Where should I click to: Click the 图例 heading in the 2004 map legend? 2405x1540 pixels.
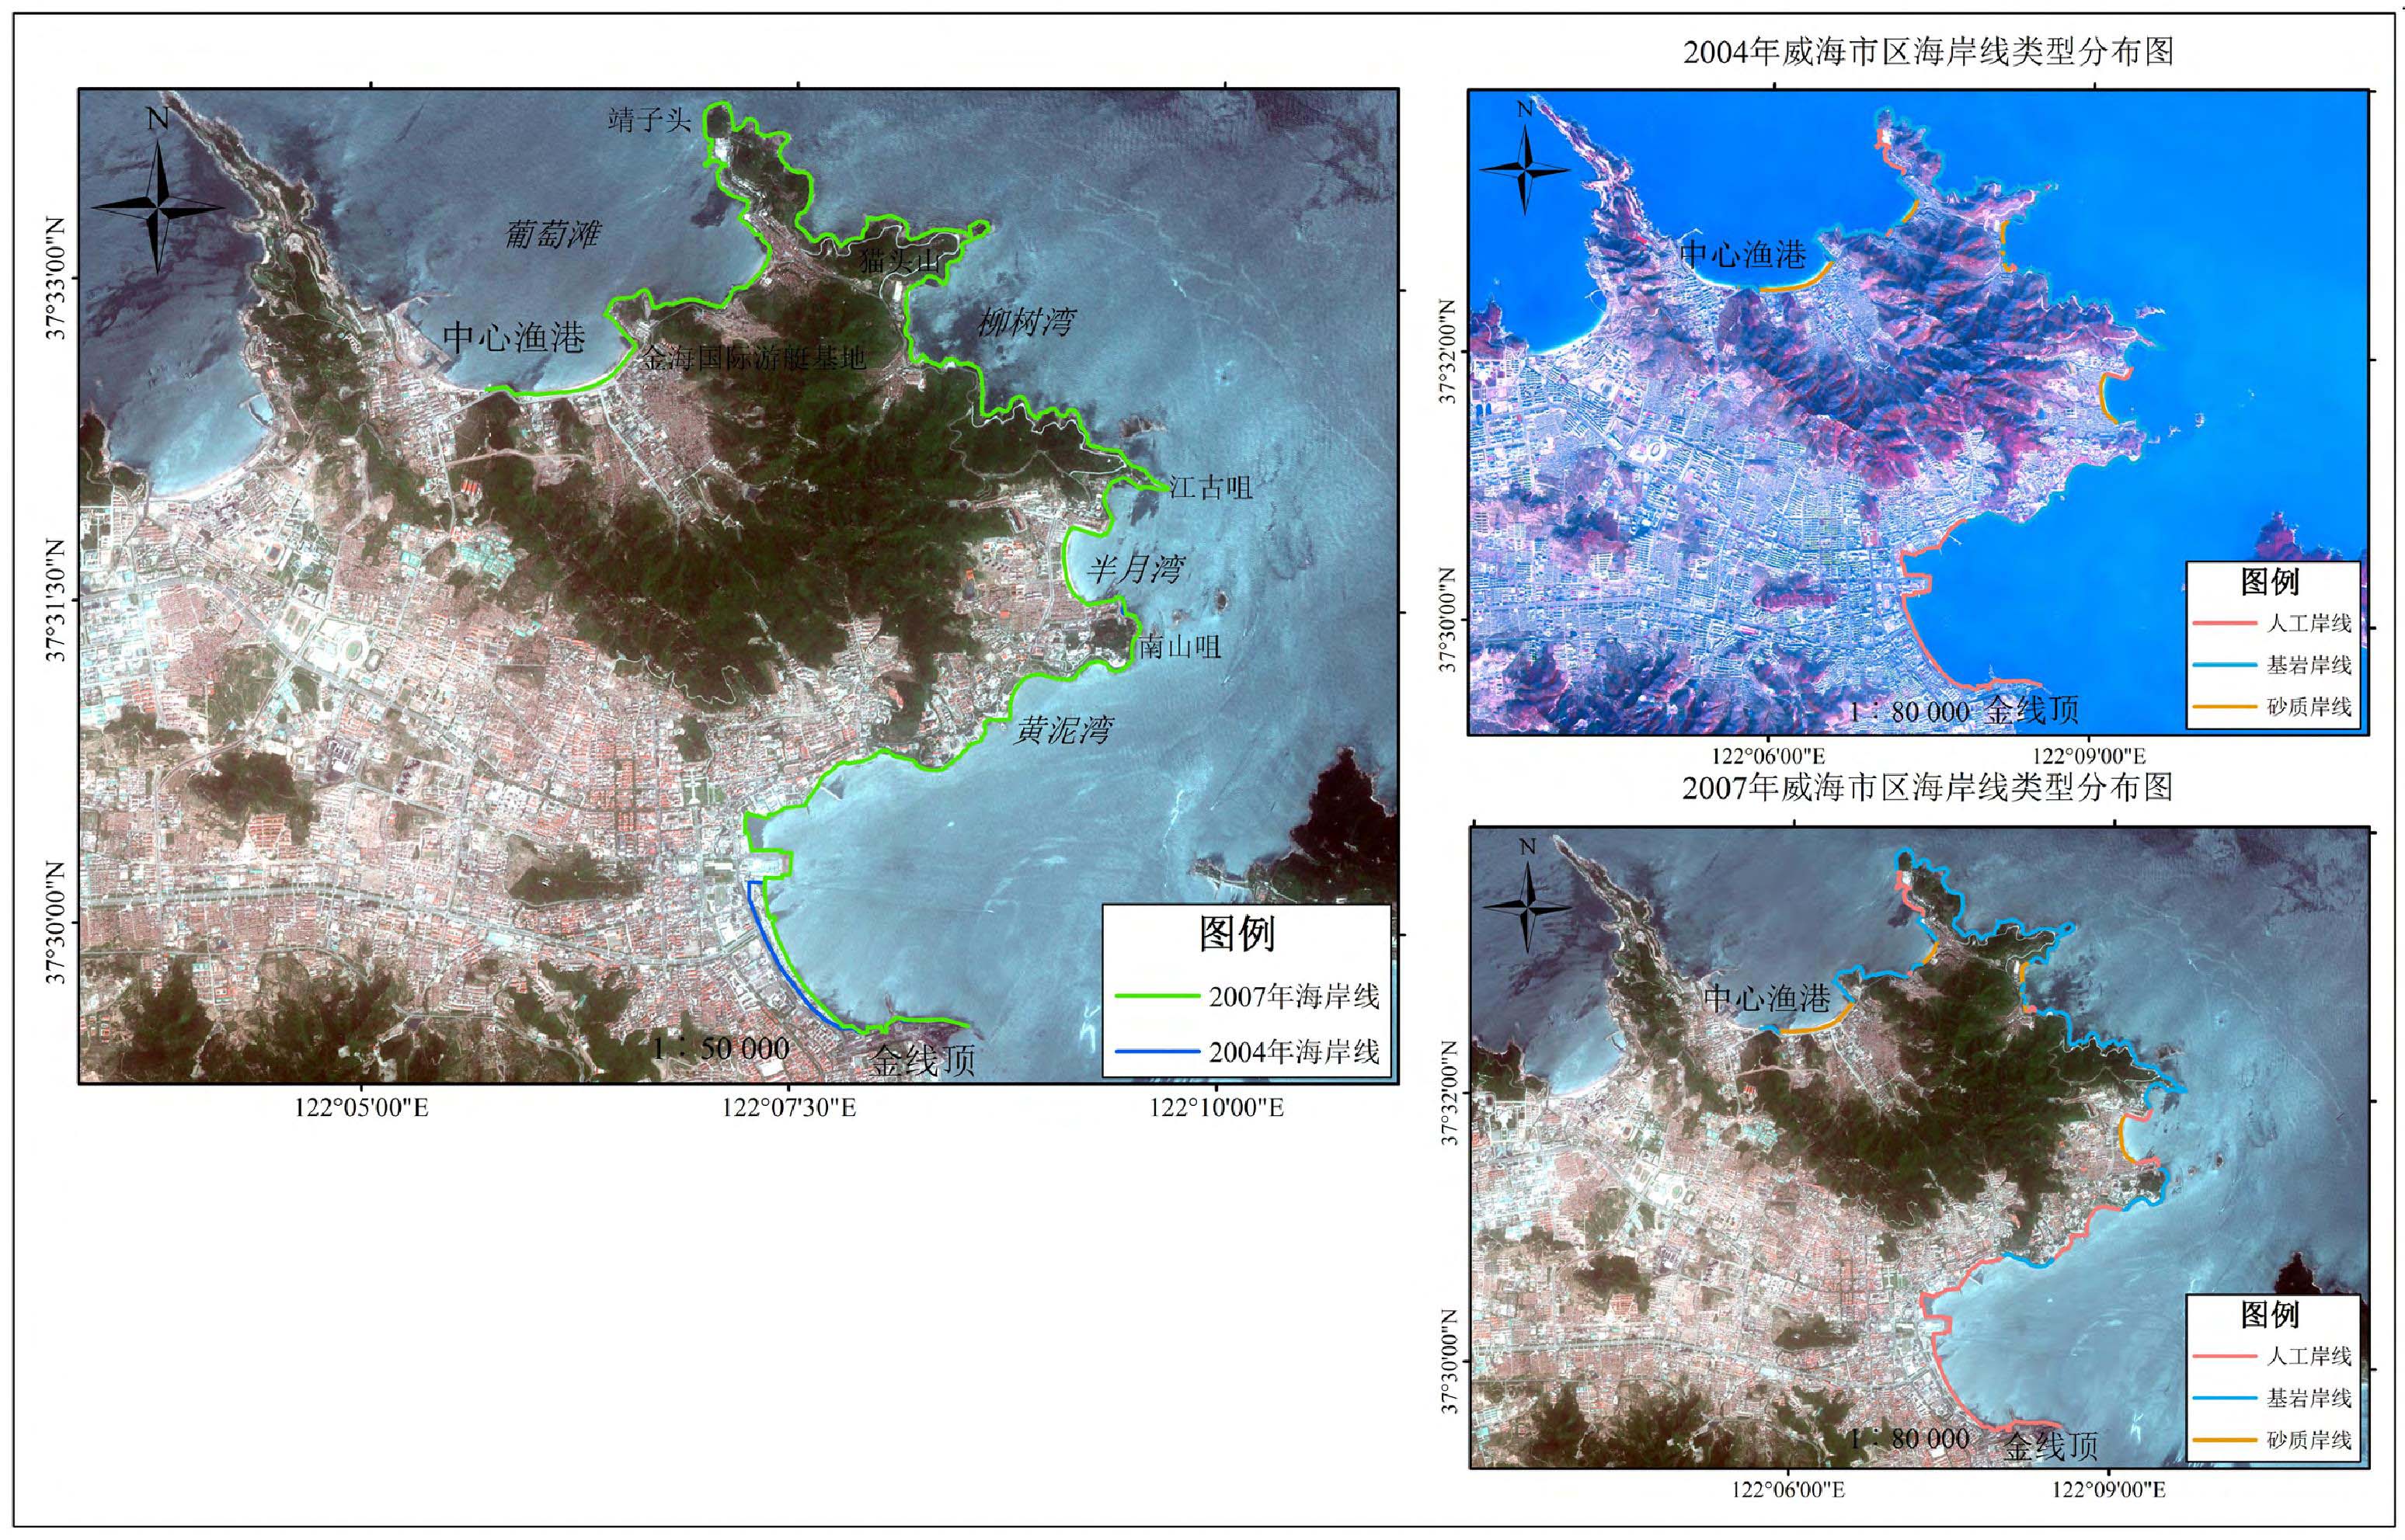click(2270, 581)
